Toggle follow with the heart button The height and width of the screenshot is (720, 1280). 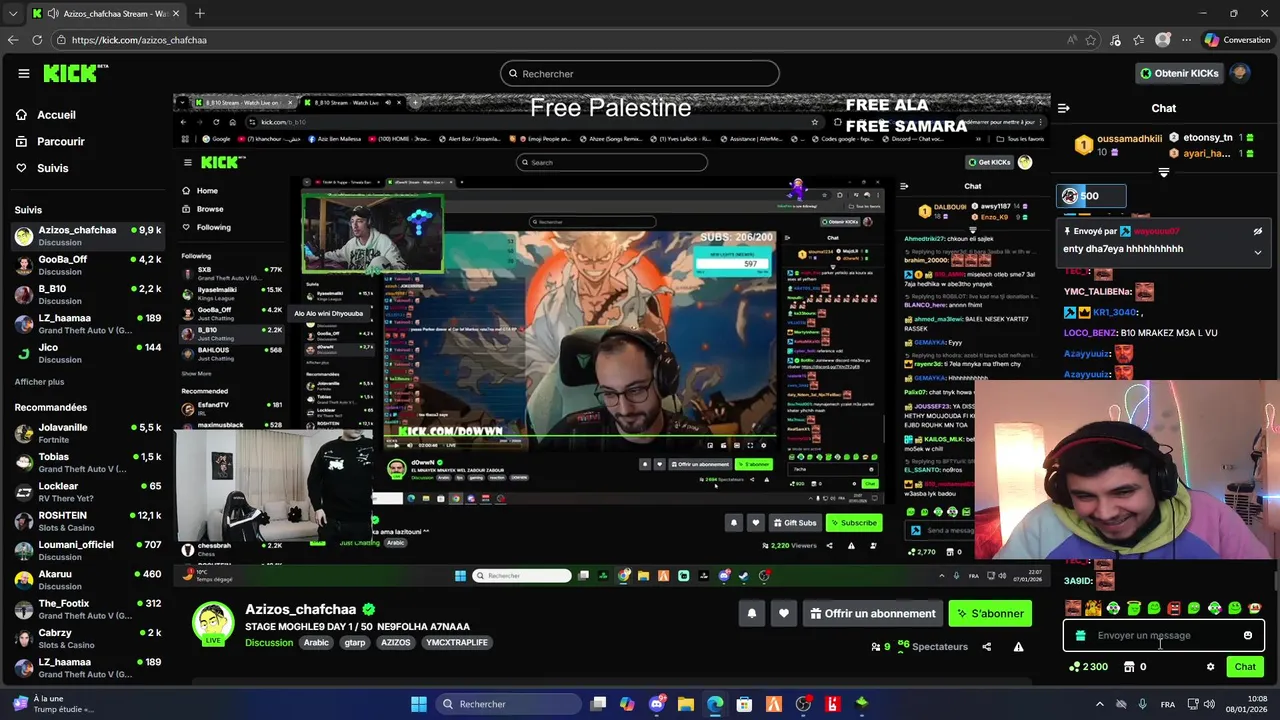784,614
